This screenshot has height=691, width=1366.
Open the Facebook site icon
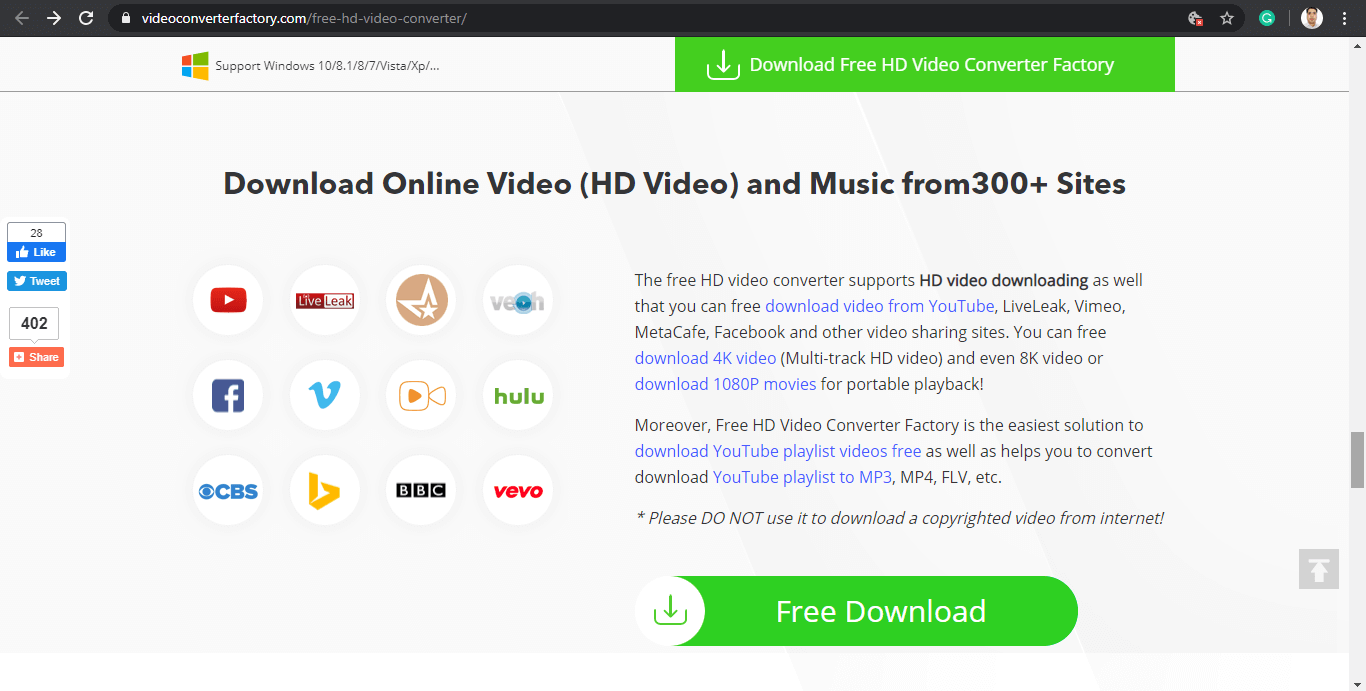(x=228, y=396)
